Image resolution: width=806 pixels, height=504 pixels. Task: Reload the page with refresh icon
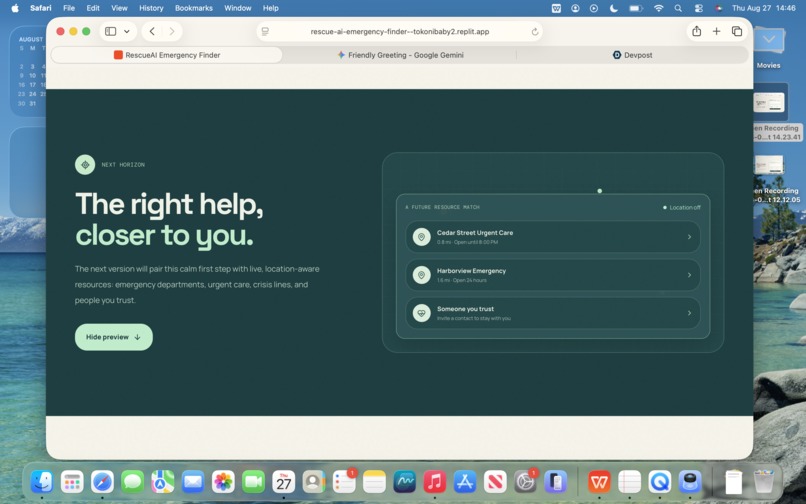535,31
